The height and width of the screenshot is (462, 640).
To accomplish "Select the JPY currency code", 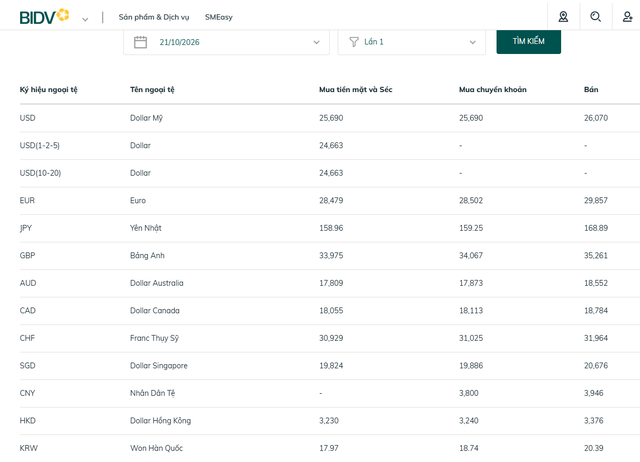I will (x=26, y=228).
